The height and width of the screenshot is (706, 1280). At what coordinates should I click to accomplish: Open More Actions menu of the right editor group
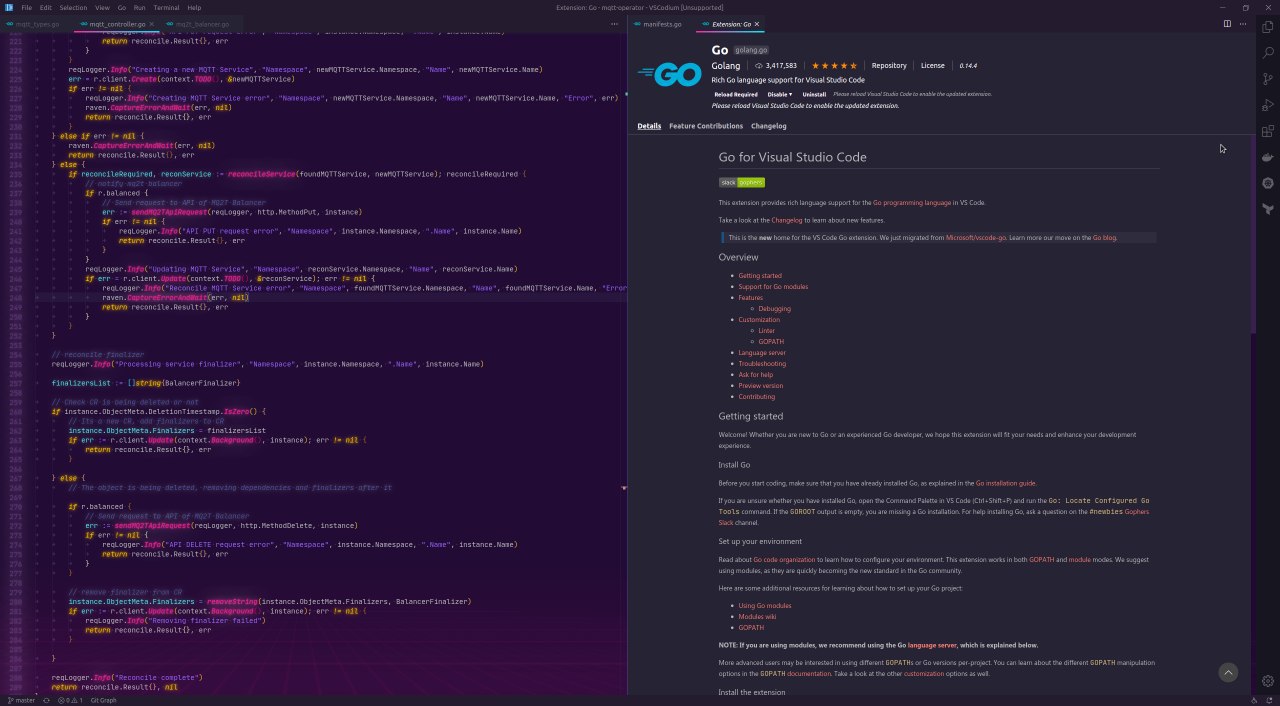tap(1243, 24)
